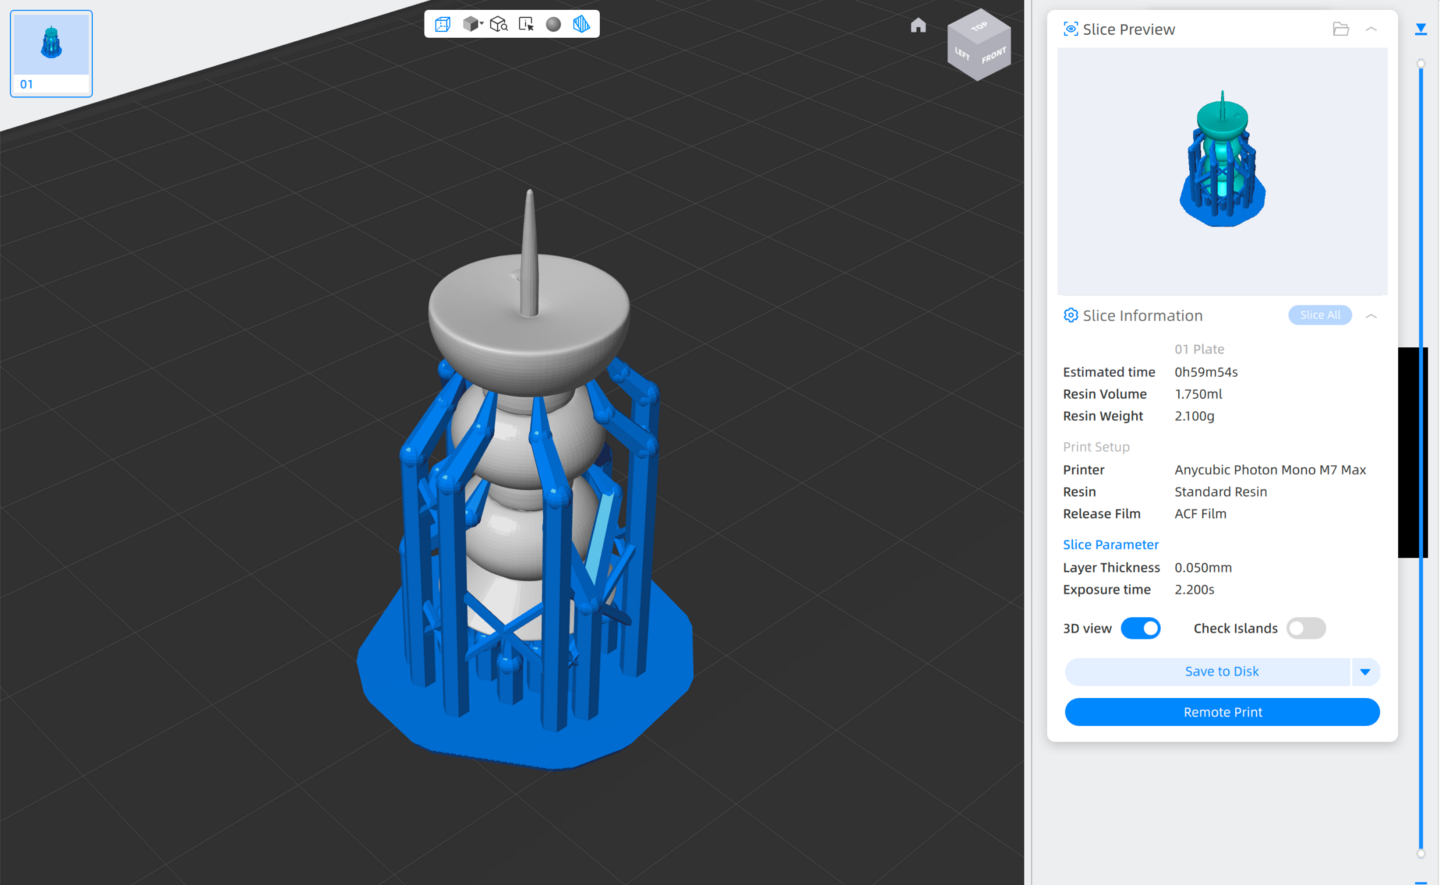1440x885 pixels.
Task: Click the gray sphere shading icon
Action: coord(553,24)
